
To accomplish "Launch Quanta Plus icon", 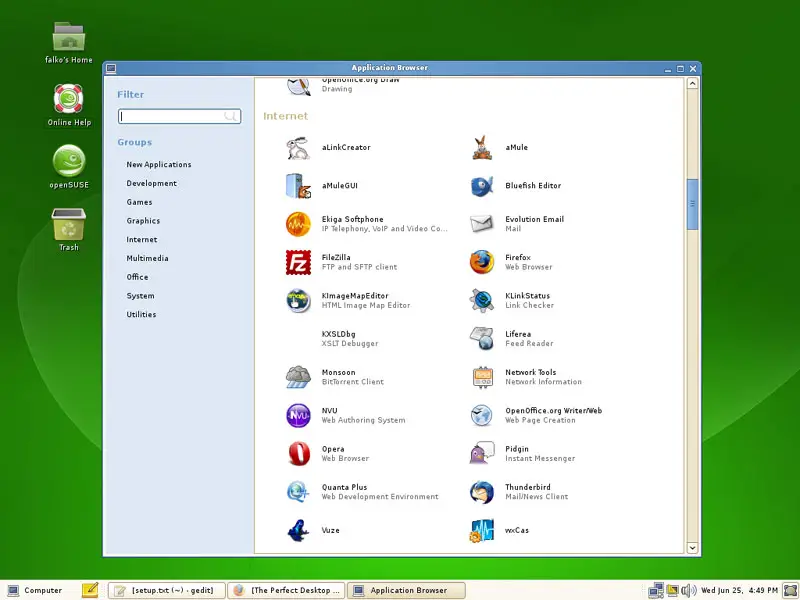I will pyautogui.click(x=298, y=492).
